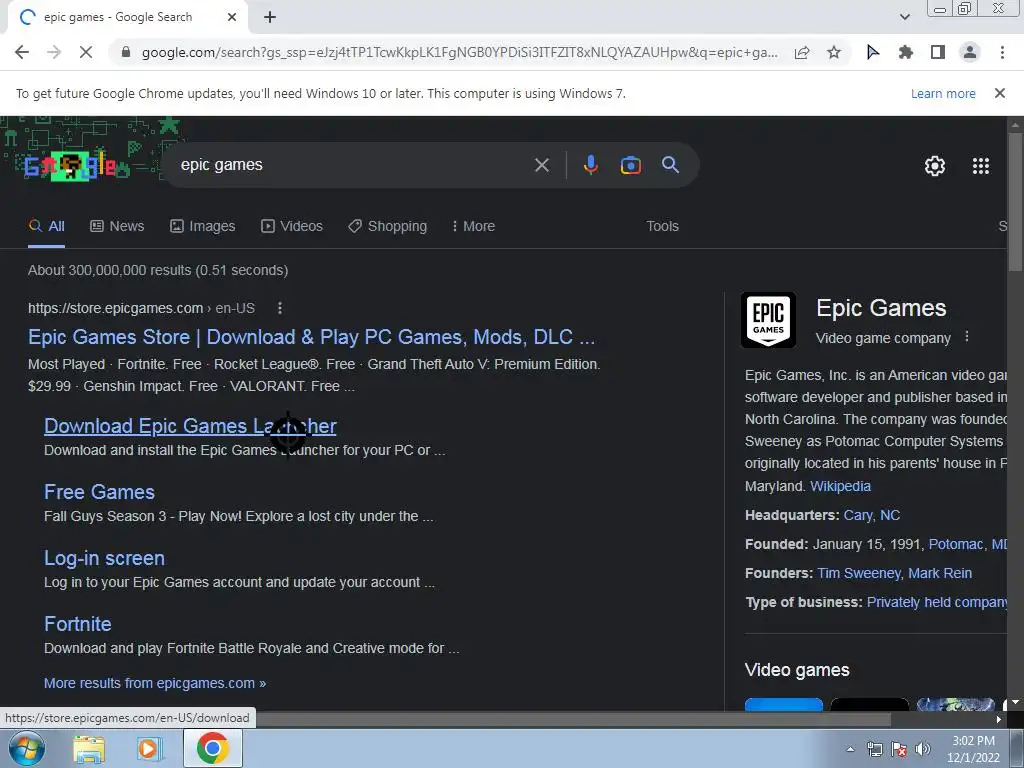Open the Windows Start menu

pos(25,748)
